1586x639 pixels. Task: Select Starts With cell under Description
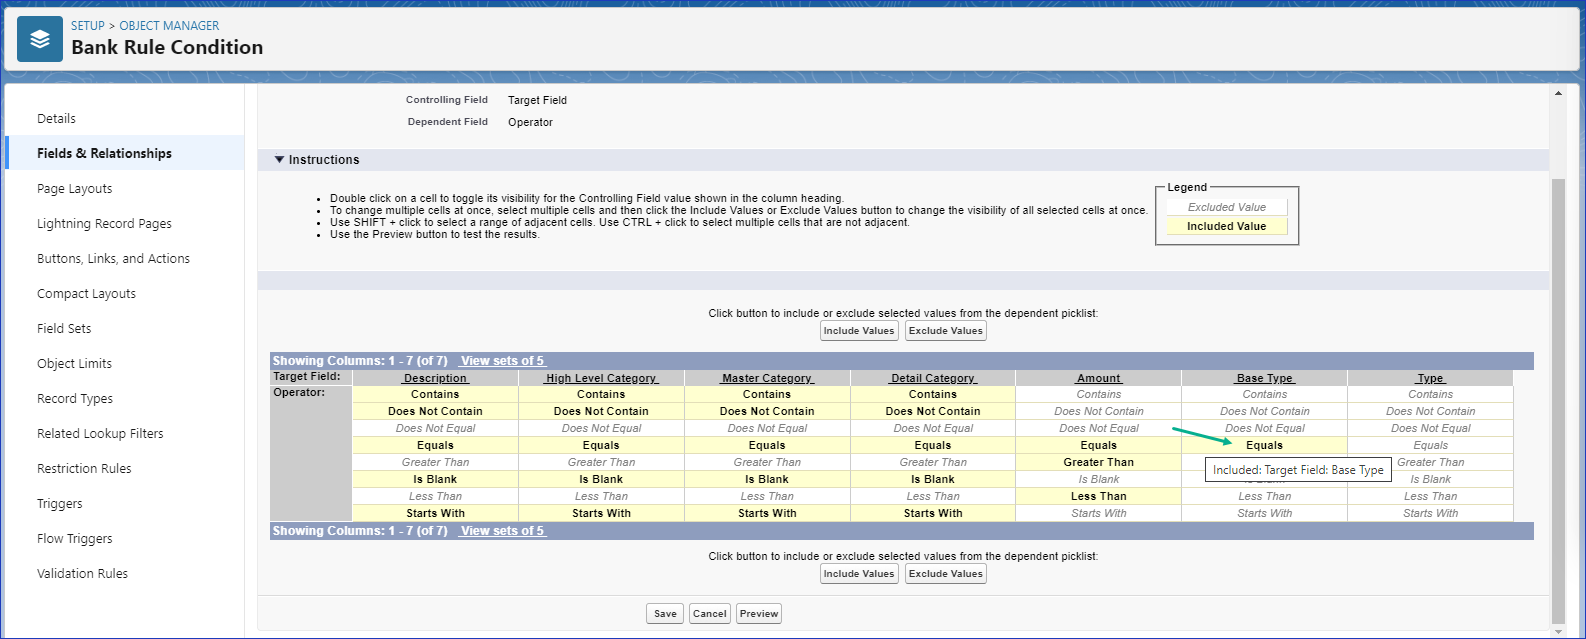(x=435, y=513)
